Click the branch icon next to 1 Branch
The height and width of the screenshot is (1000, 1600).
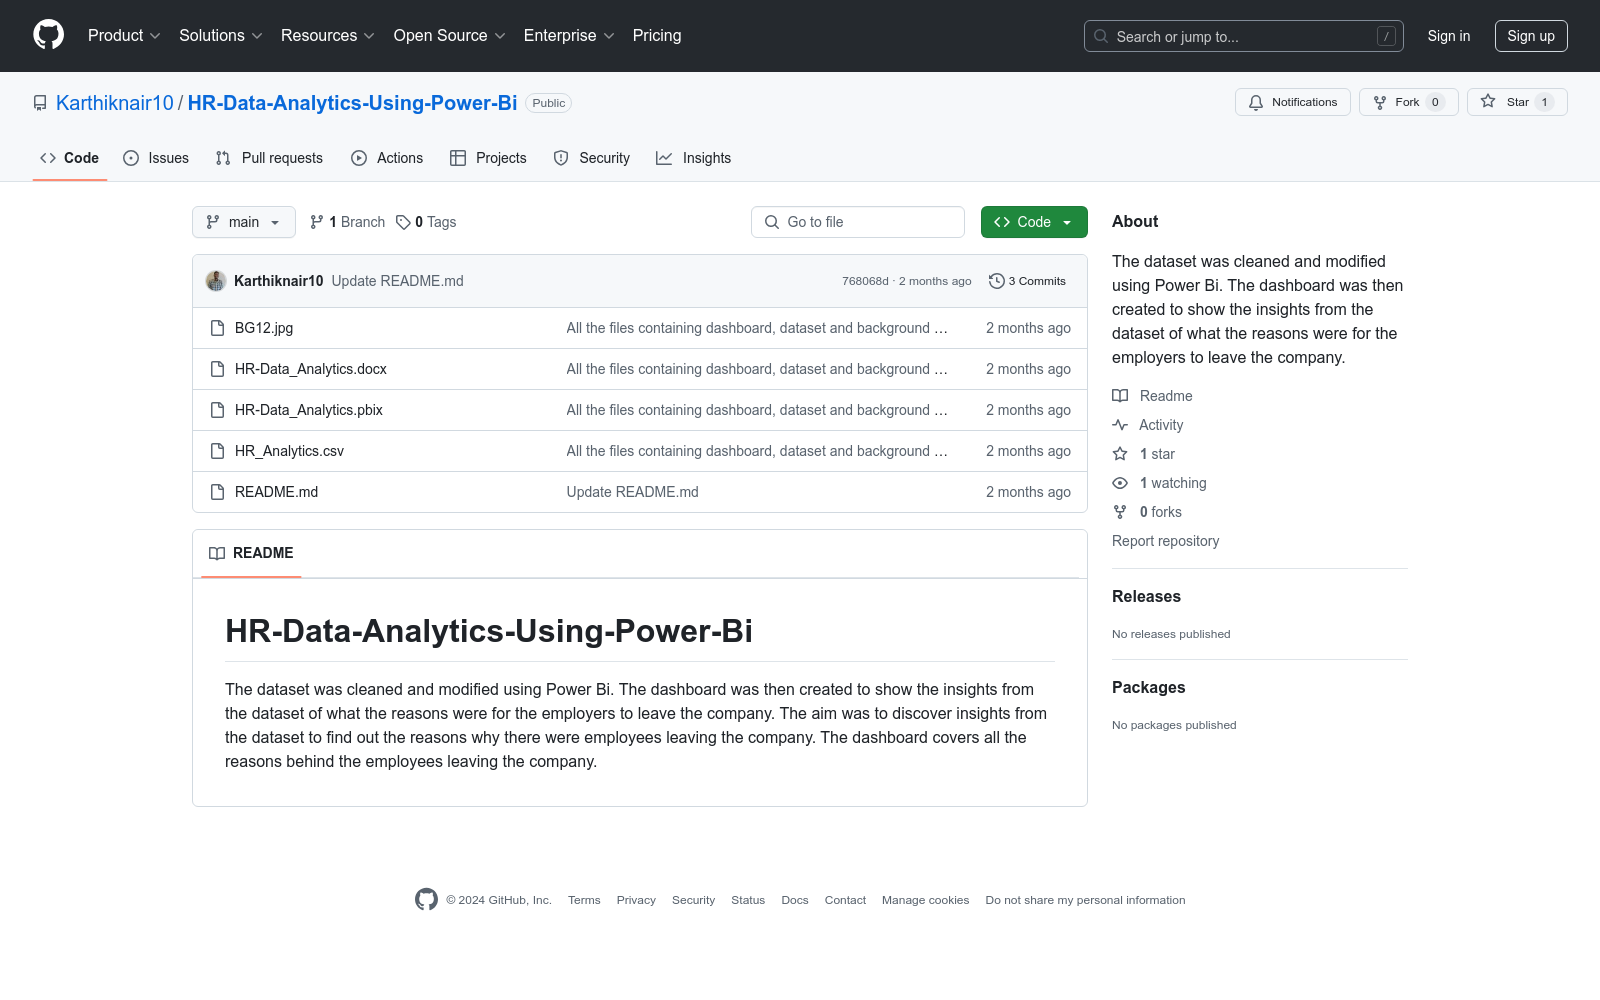[x=317, y=222]
